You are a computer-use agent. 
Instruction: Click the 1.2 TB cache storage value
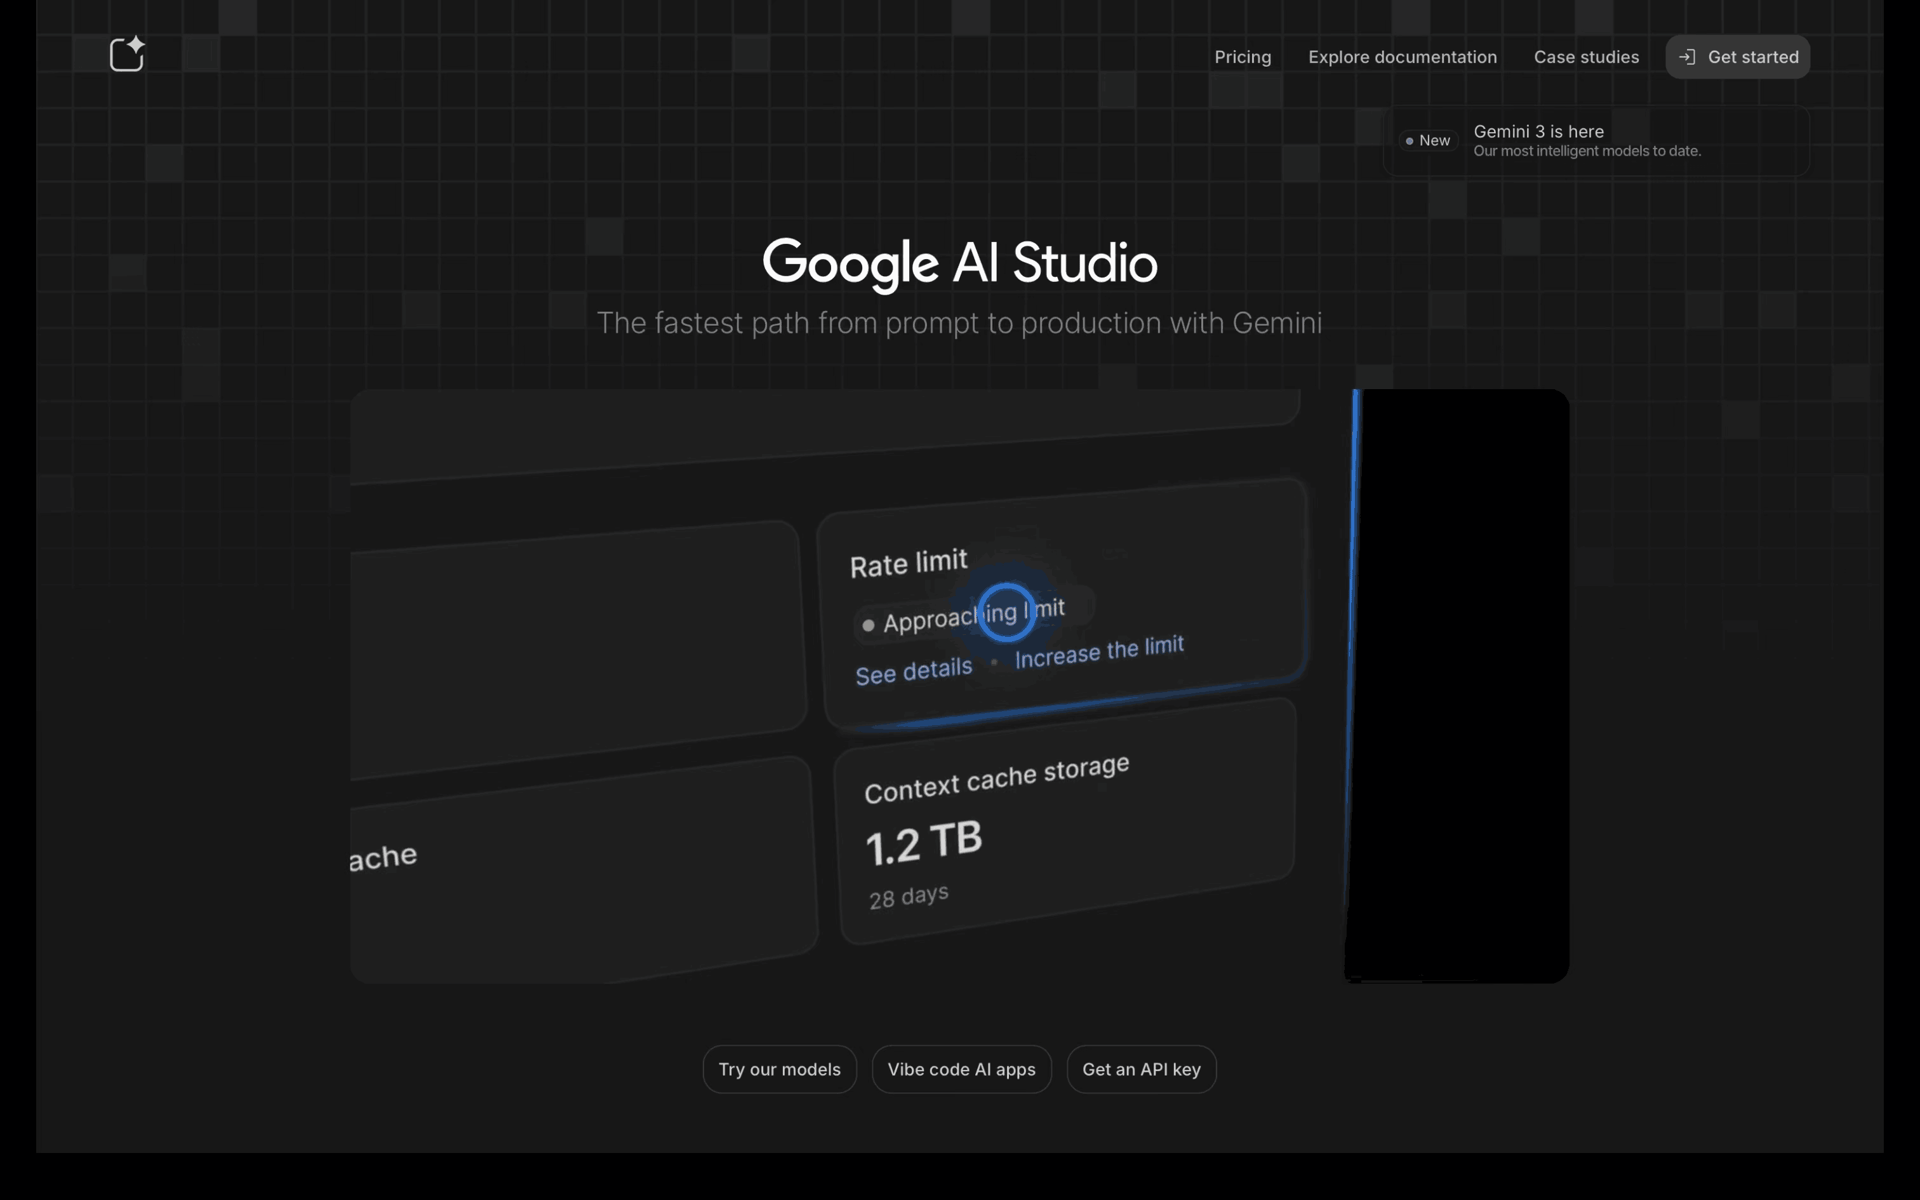click(x=923, y=843)
